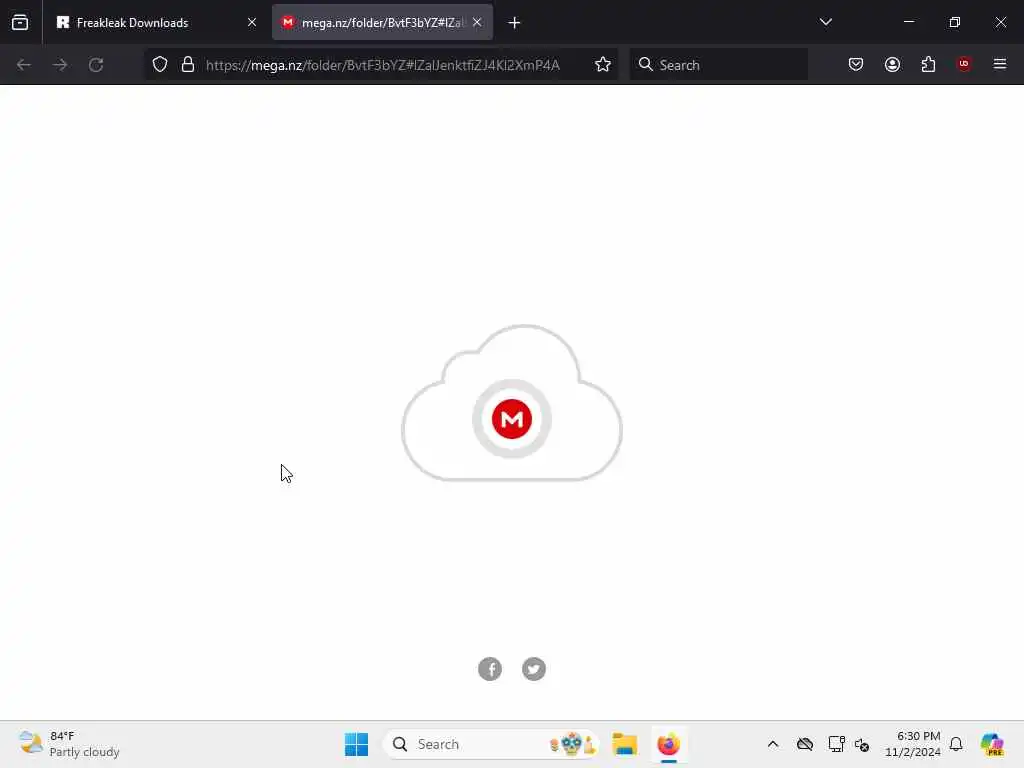Bookmark this page with star icon
The image size is (1024, 768).
click(x=603, y=65)
